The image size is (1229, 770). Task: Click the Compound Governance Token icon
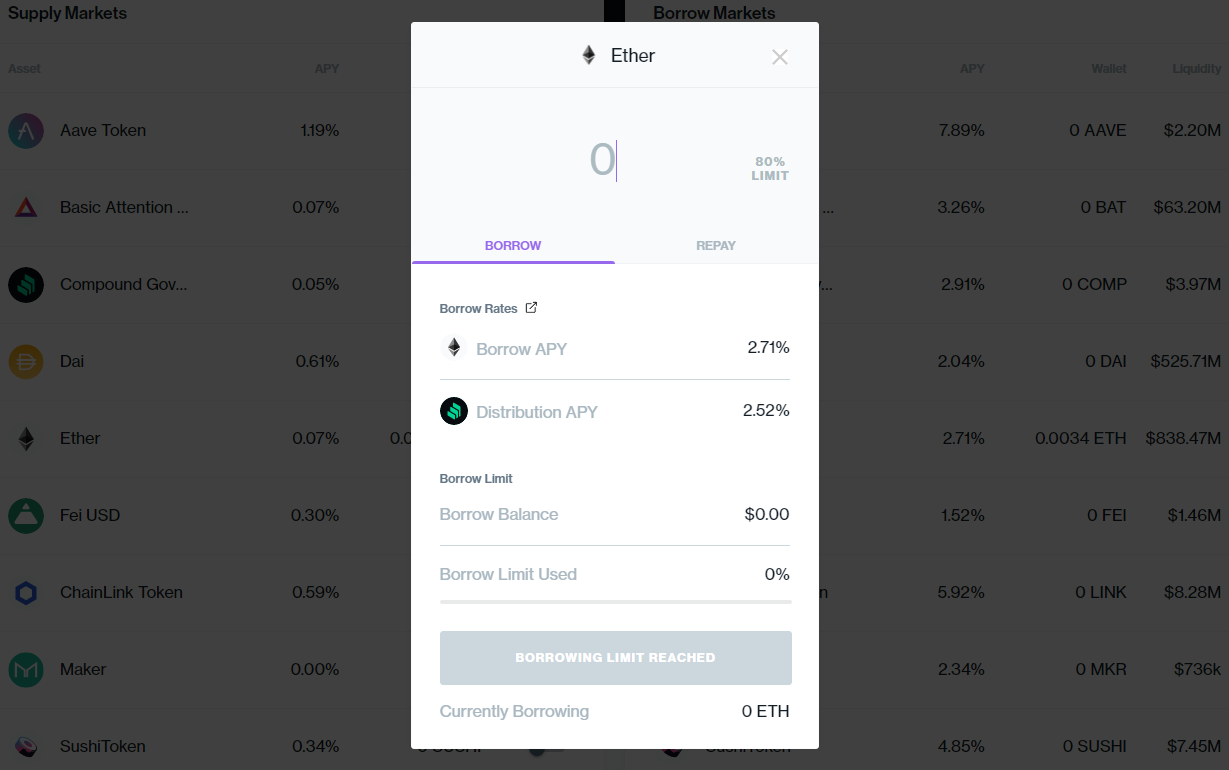[26, 285]
